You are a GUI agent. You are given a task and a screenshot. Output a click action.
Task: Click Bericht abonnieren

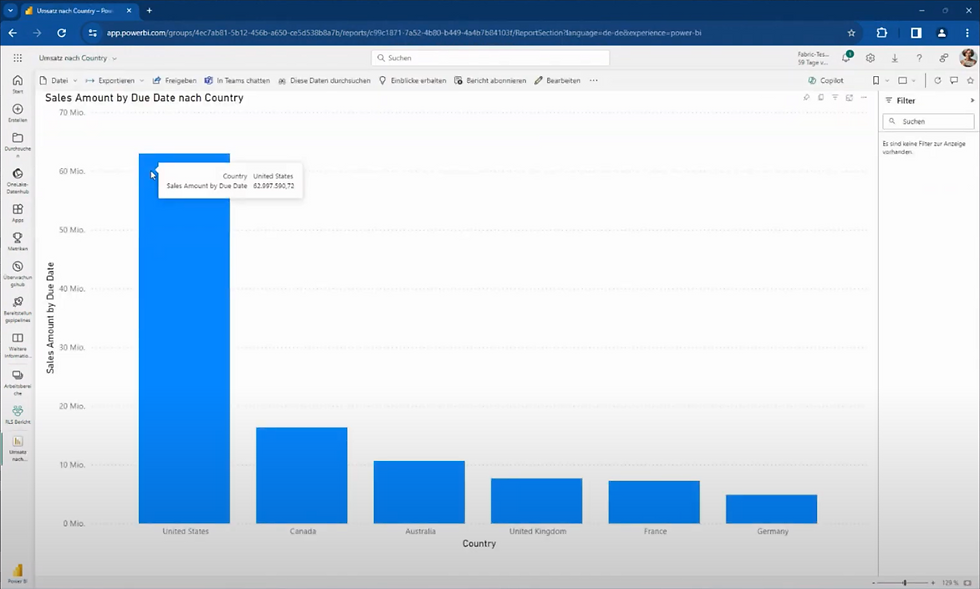(490, 81)
